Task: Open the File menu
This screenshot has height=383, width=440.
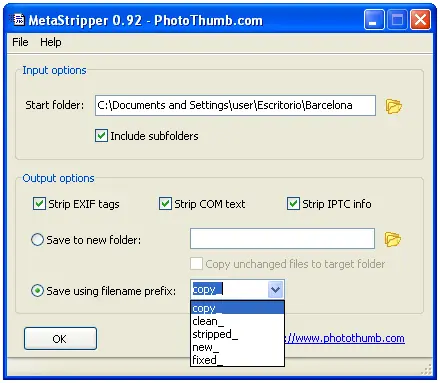Action: (20, 42)
